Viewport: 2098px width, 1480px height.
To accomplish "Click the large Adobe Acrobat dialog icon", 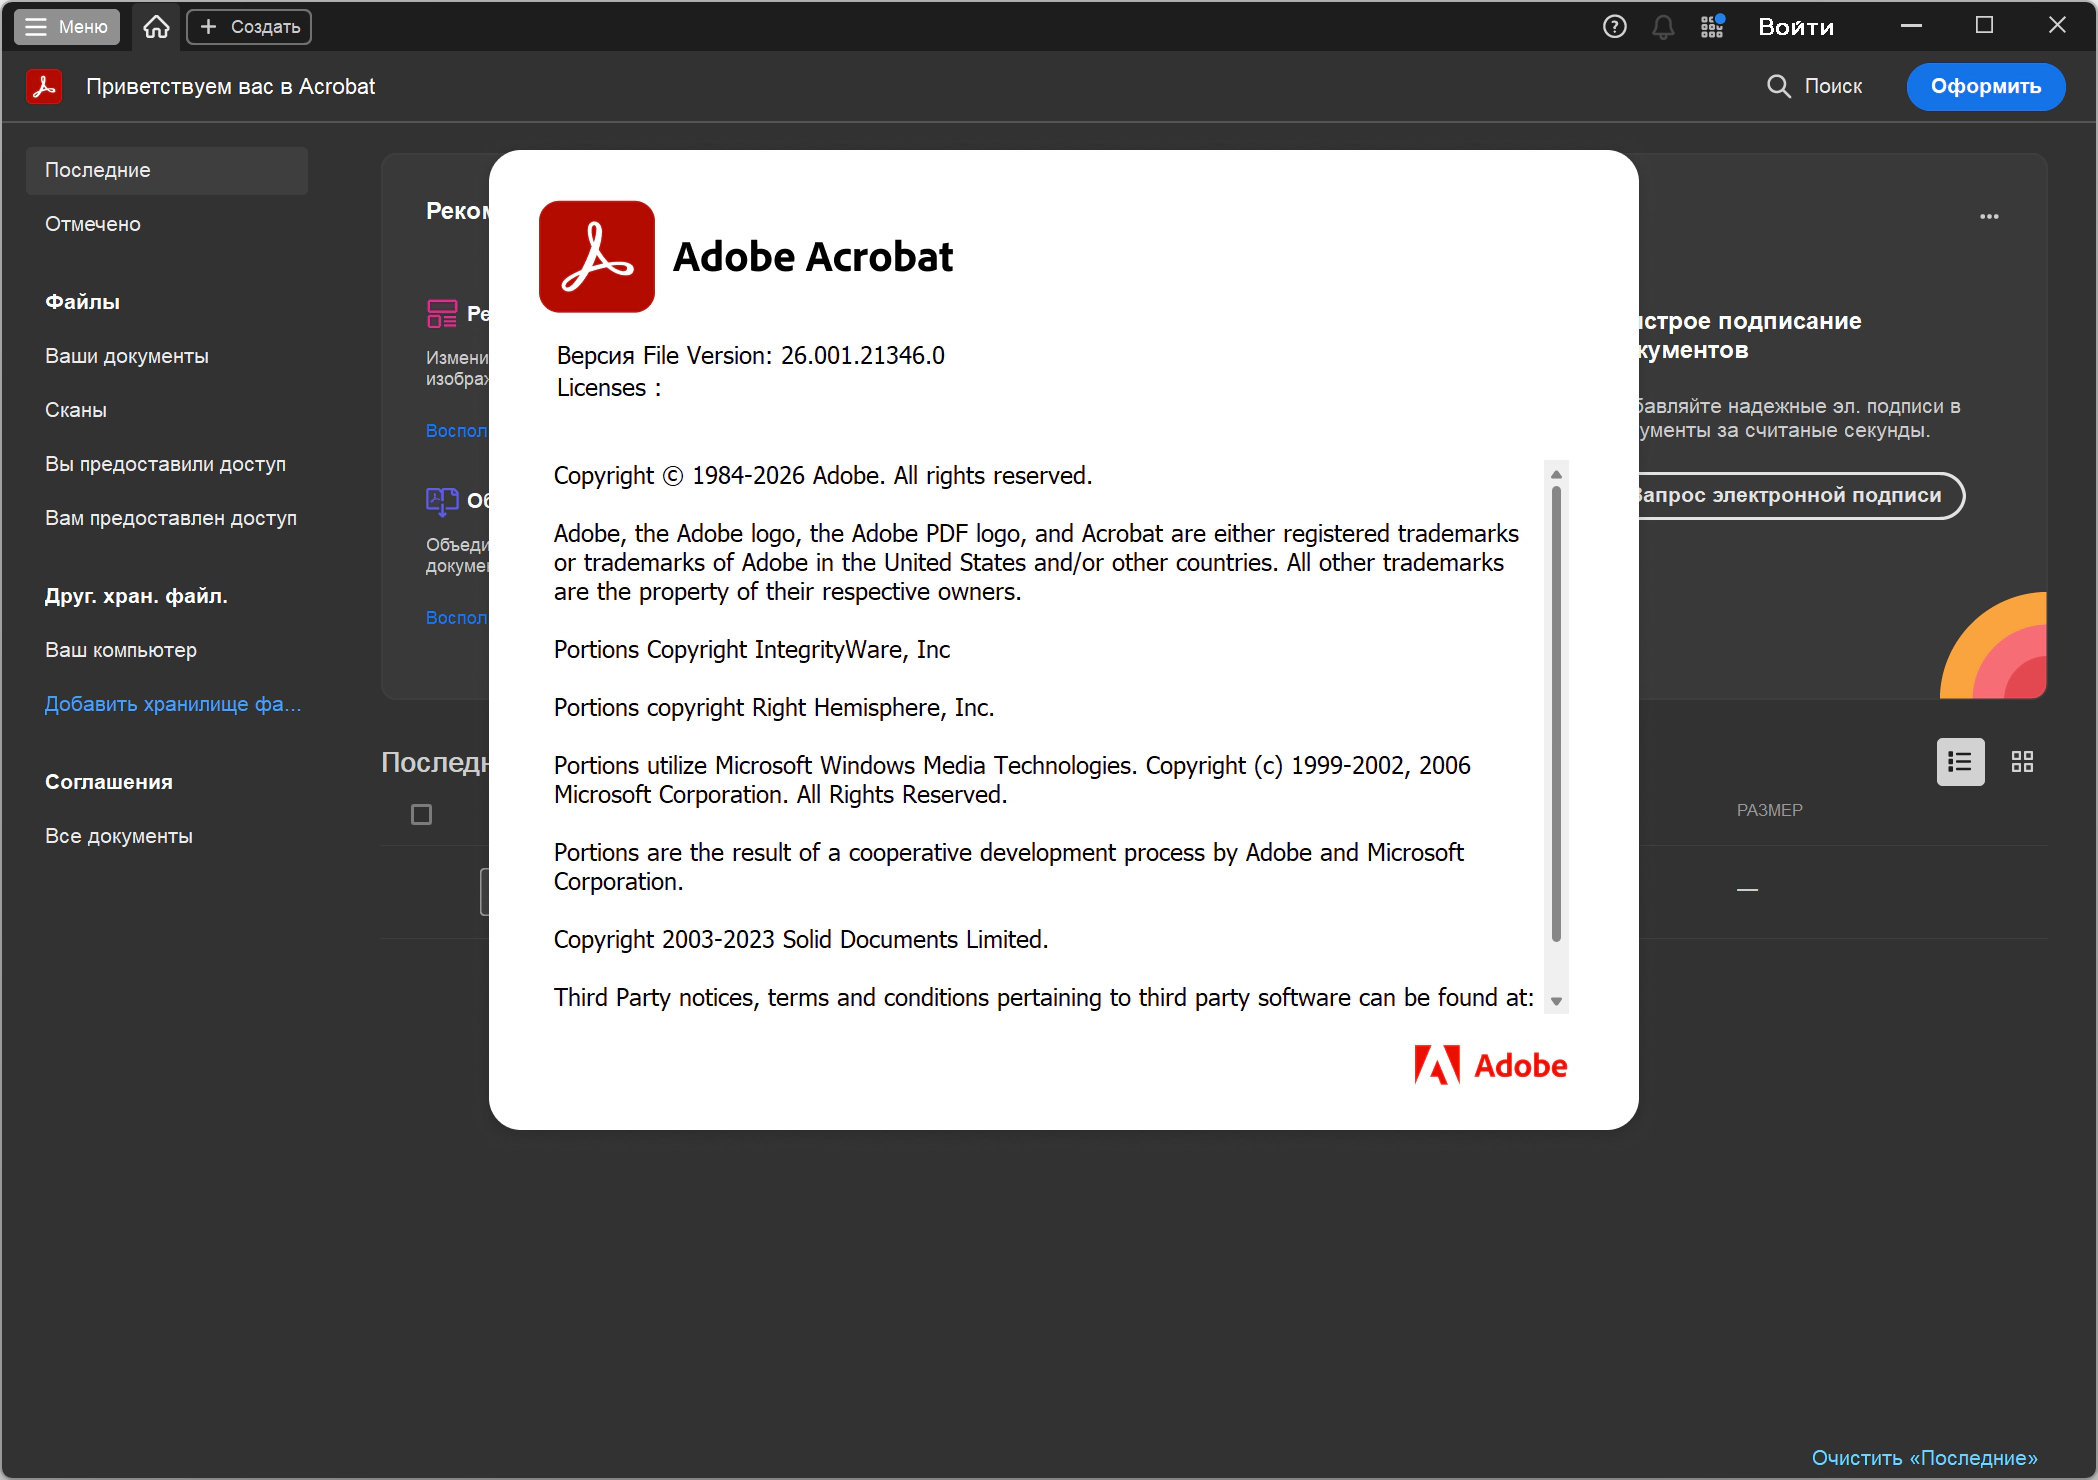I will click(x=597, y=257).
